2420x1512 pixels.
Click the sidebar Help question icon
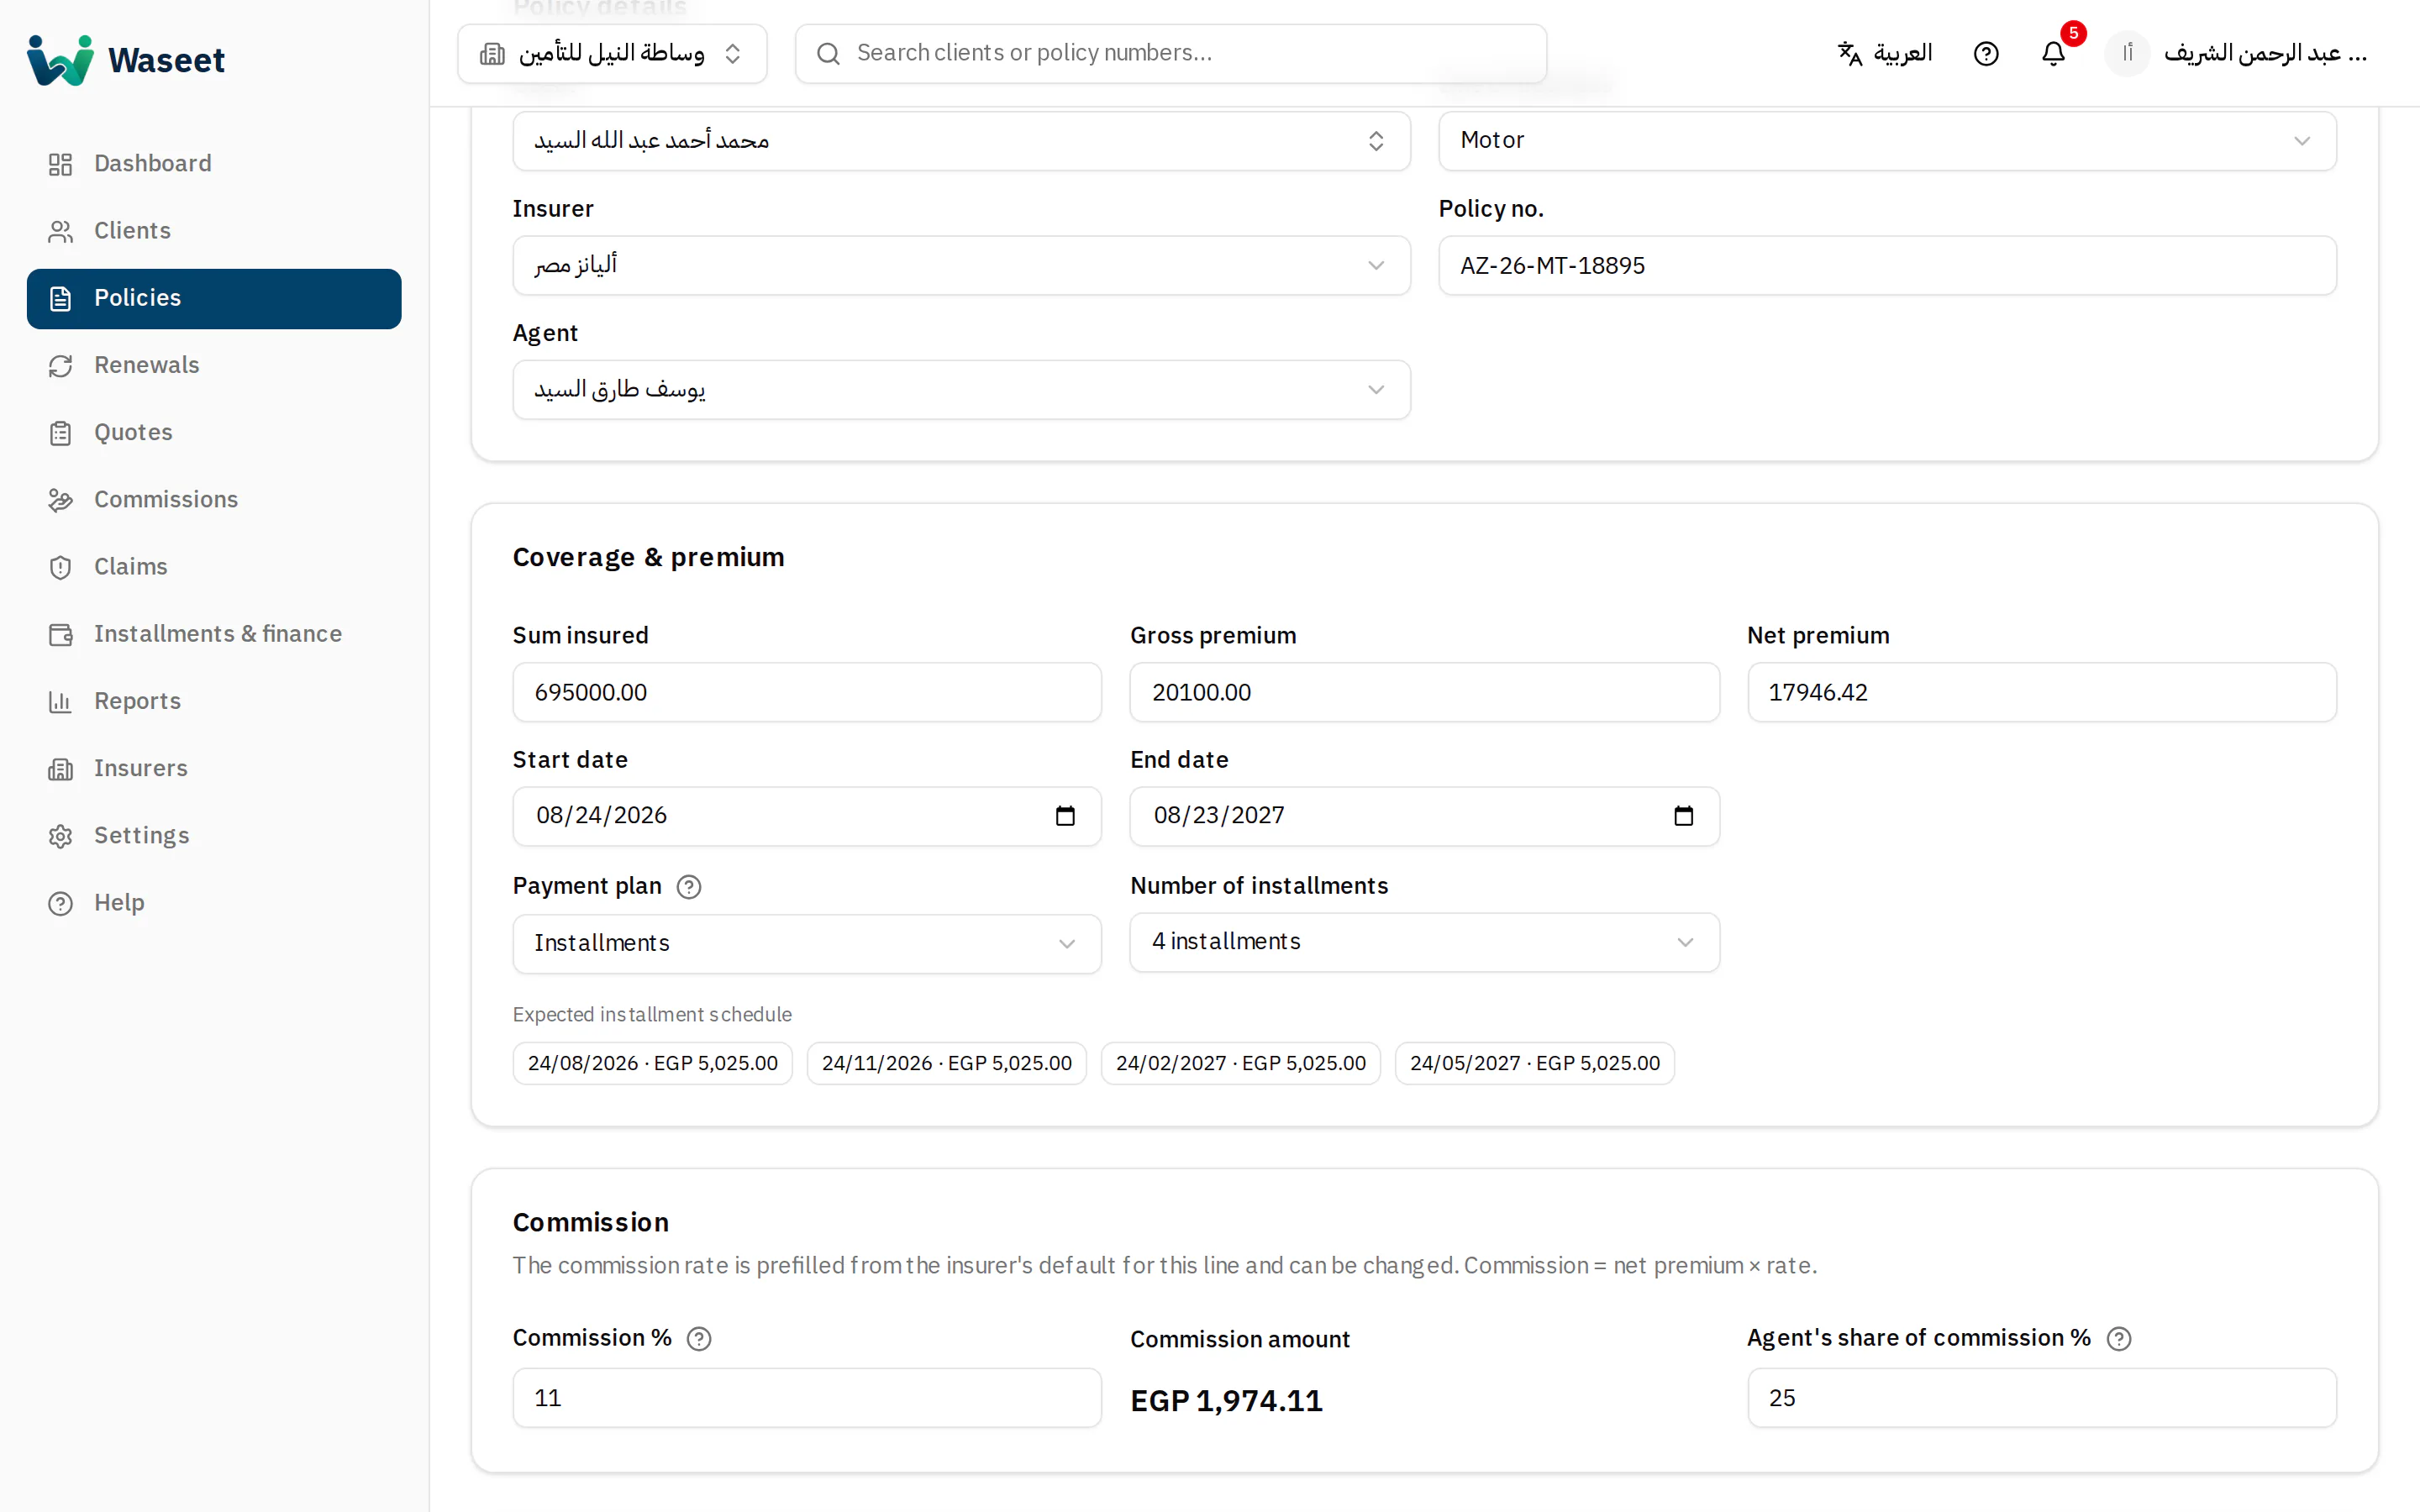pos(61,903)
